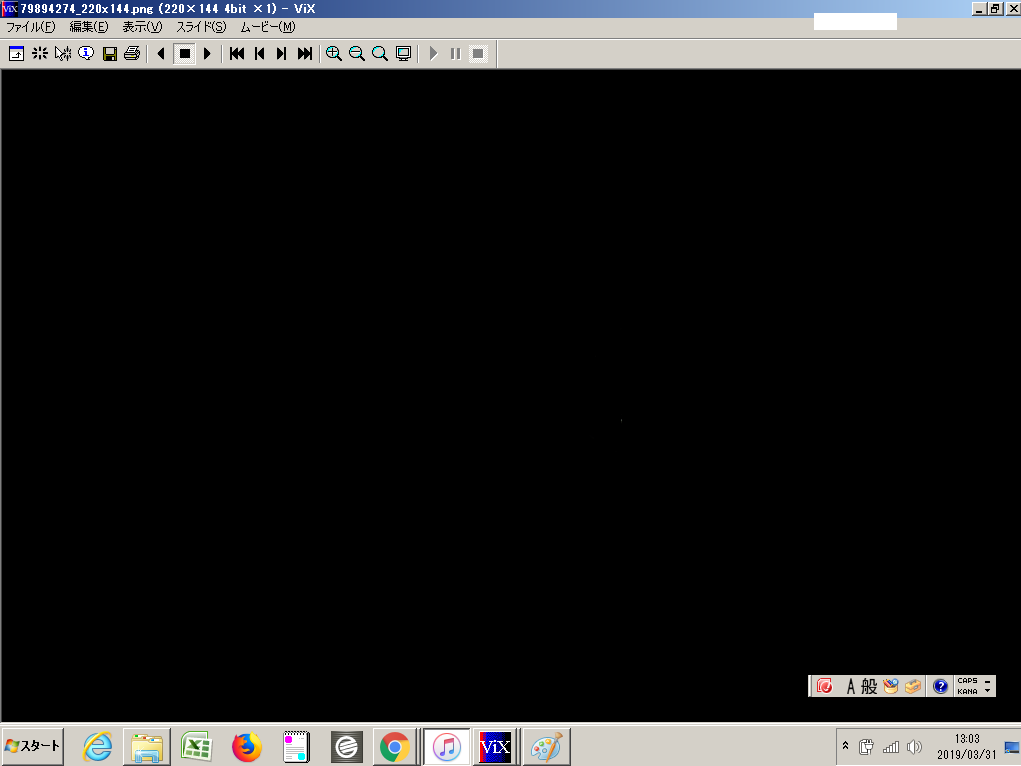Image resolution: width=1021 pixels, height=766 pixels.
Task: Go to the next image
Action: coord(281,53)
